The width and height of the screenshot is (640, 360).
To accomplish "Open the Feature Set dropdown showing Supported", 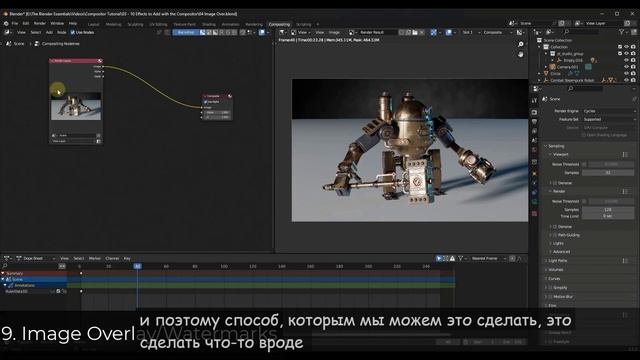I will click(609, 119).
